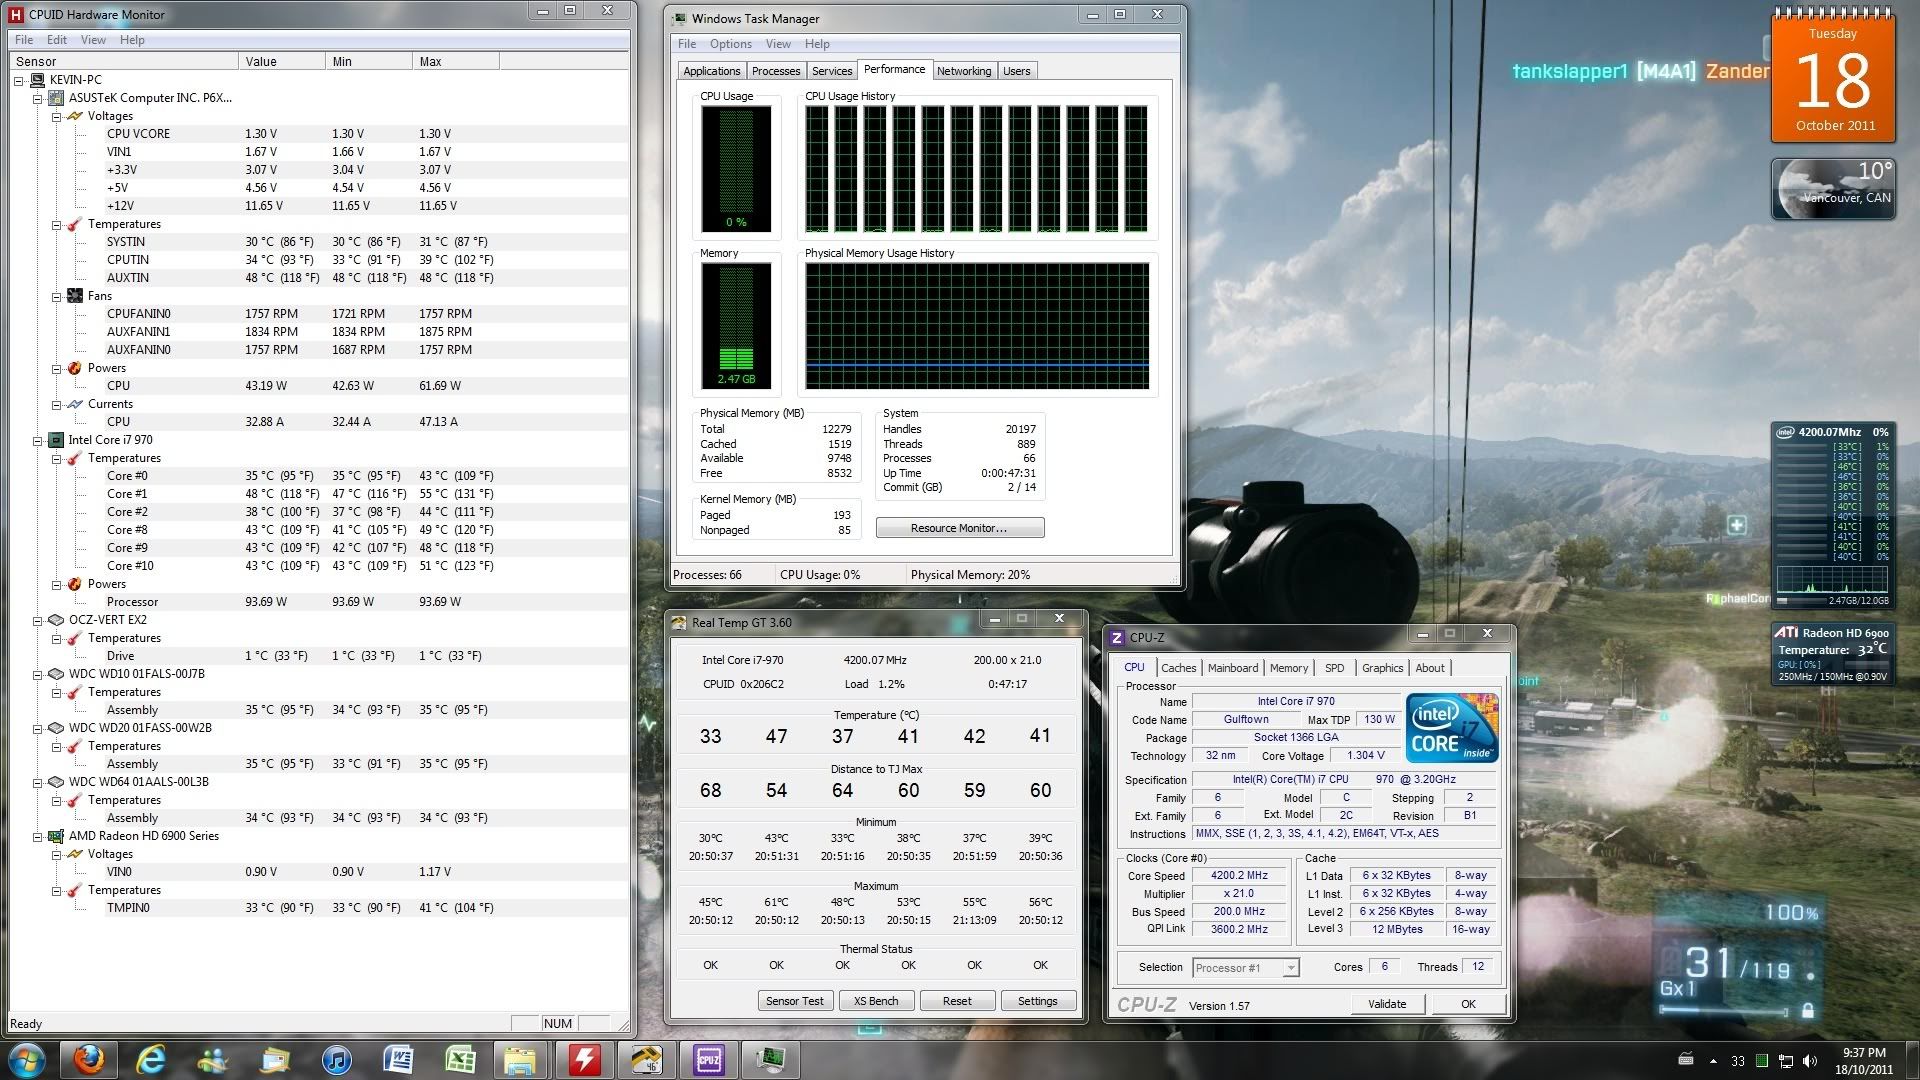Open iTunes from the taskbar

pos(336,1059)
